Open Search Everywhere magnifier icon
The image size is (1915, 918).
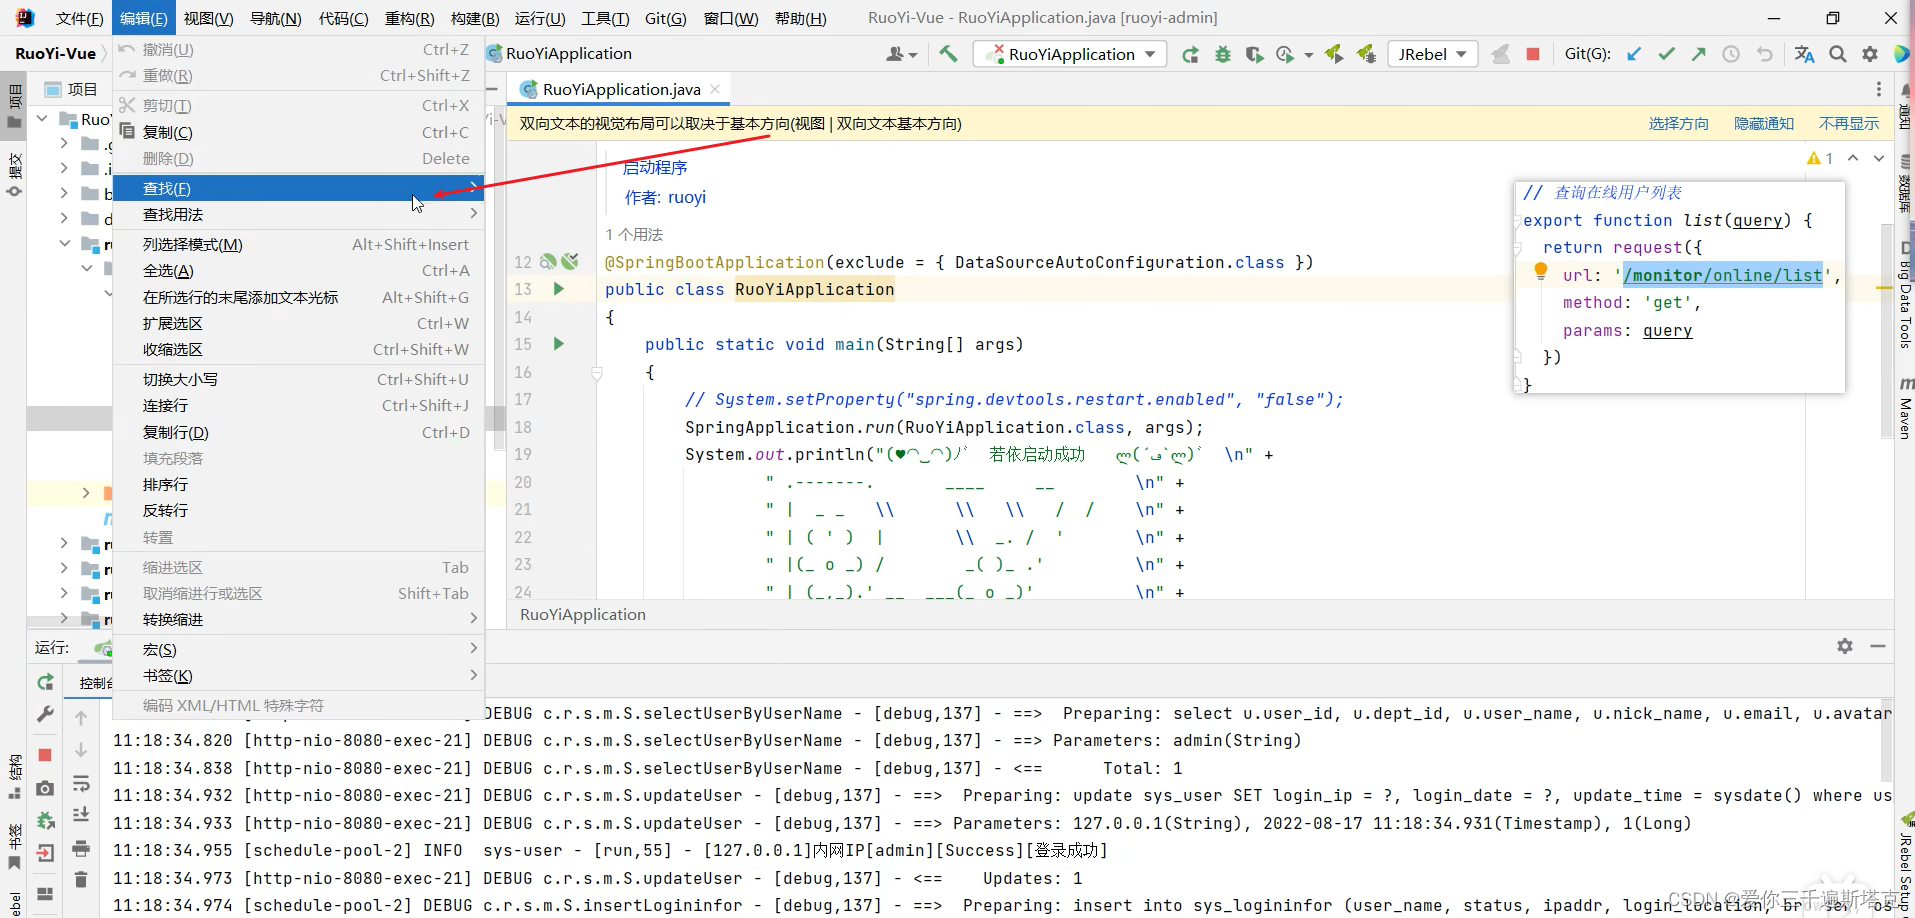coord(1838,54)
